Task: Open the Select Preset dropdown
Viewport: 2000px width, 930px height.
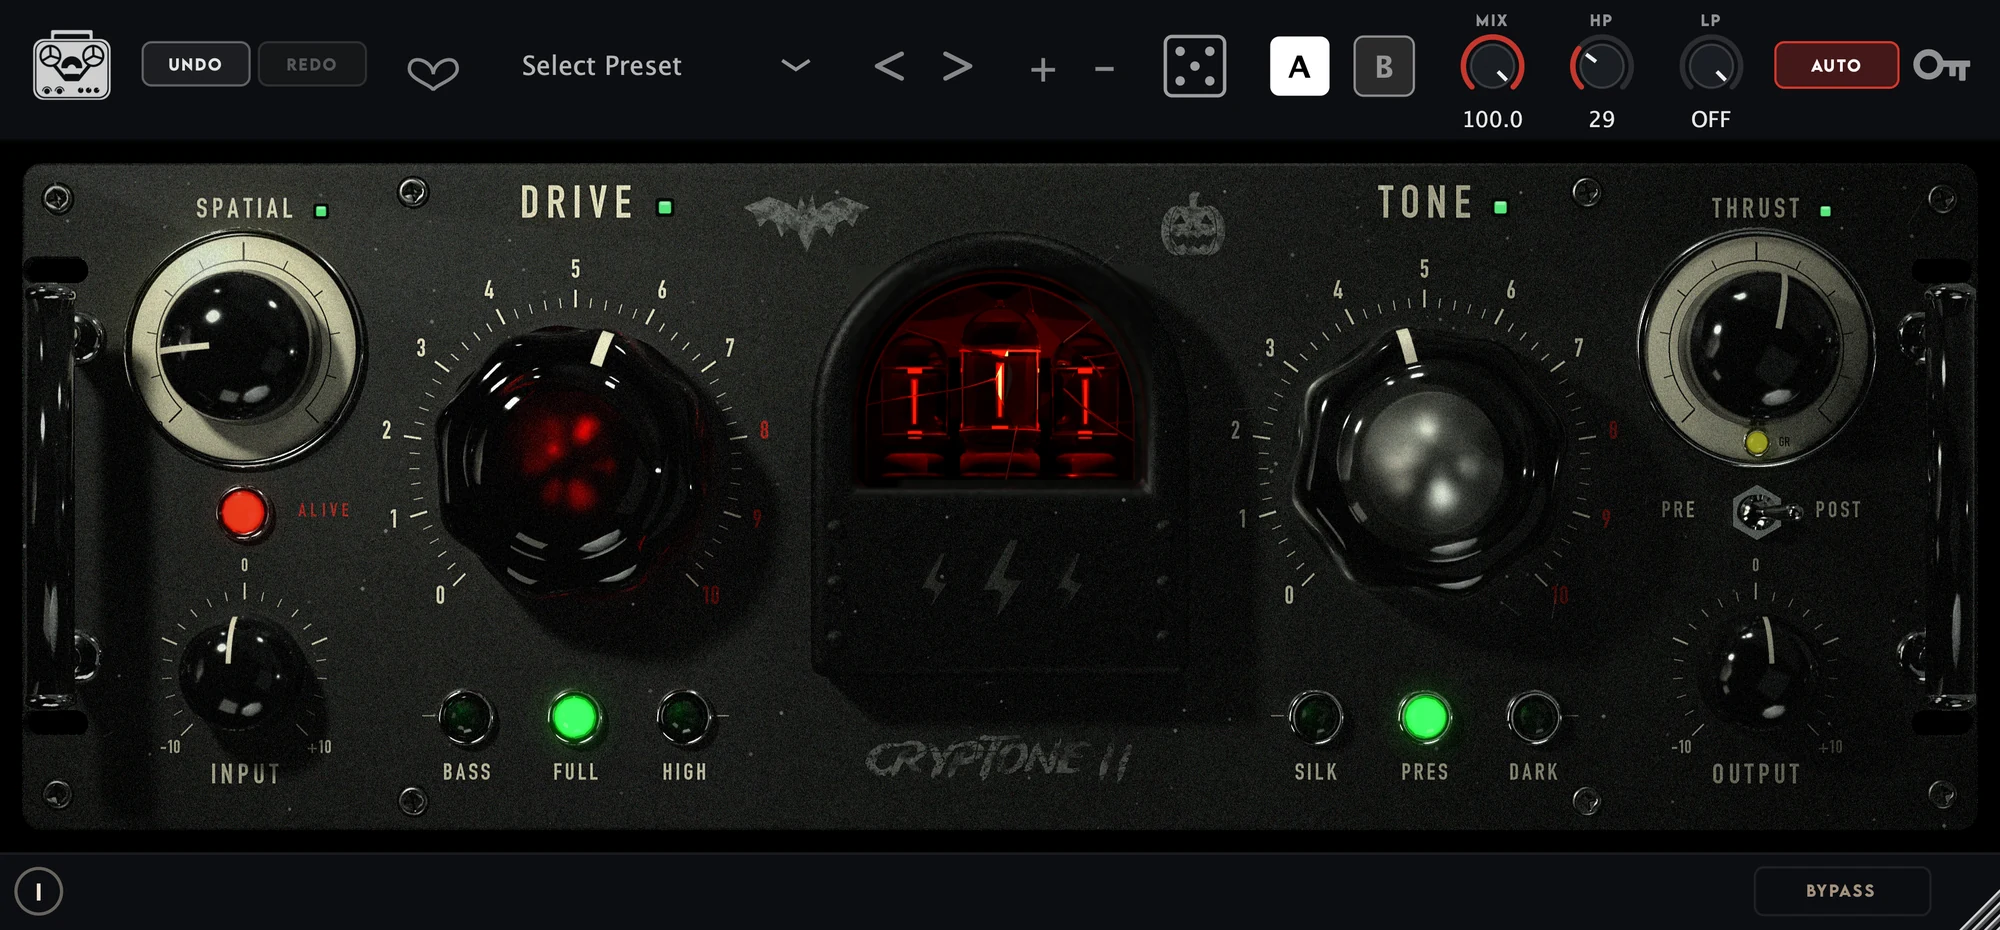Action: click(x=602, y=66)
